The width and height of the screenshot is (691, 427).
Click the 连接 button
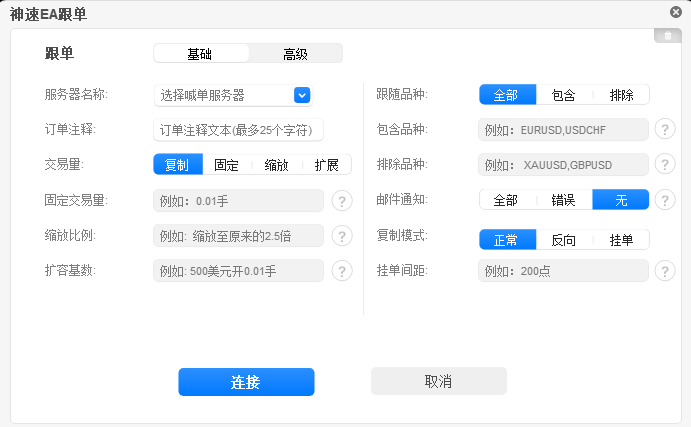click(x=246, y=382)
